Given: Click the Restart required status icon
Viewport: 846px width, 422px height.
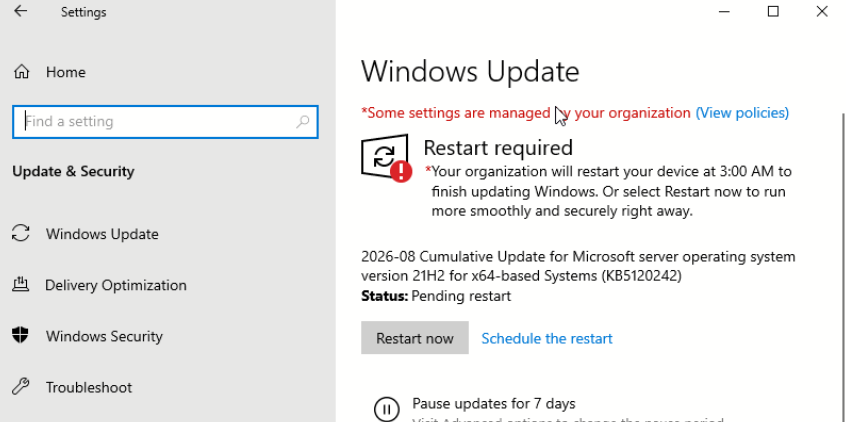Looking at the screenshot, I should 386,158.
